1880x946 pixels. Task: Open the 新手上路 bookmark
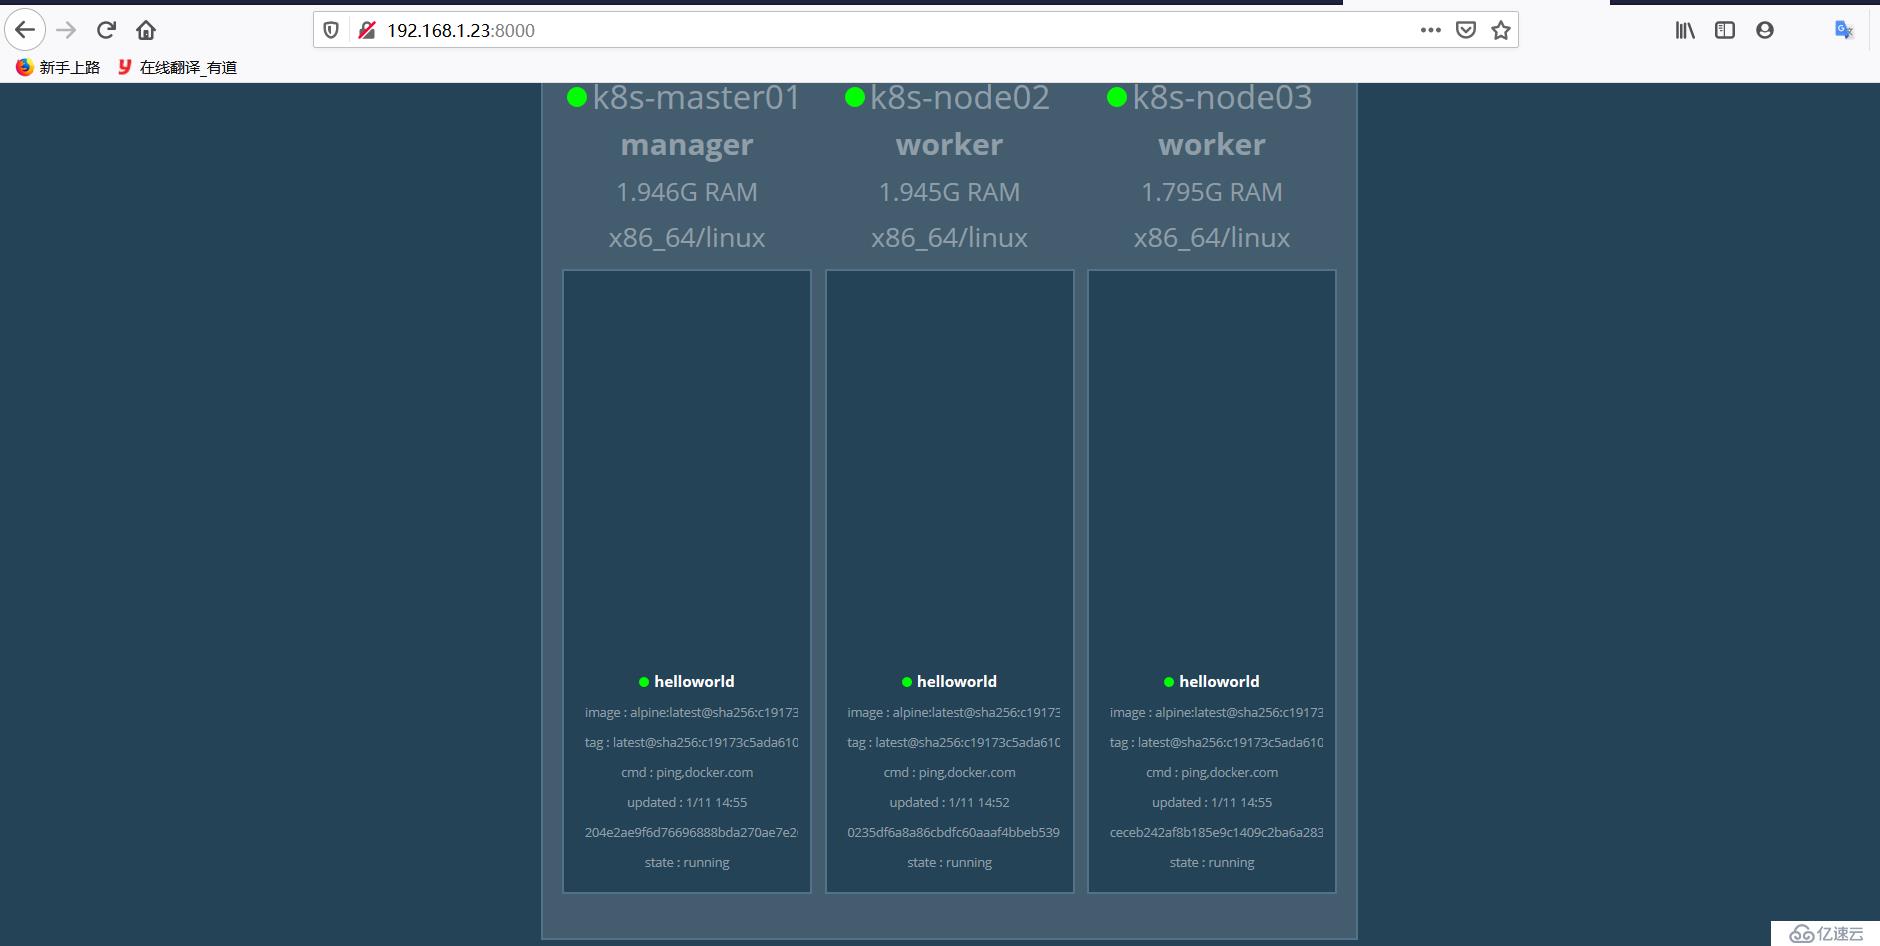click(58, 67)
